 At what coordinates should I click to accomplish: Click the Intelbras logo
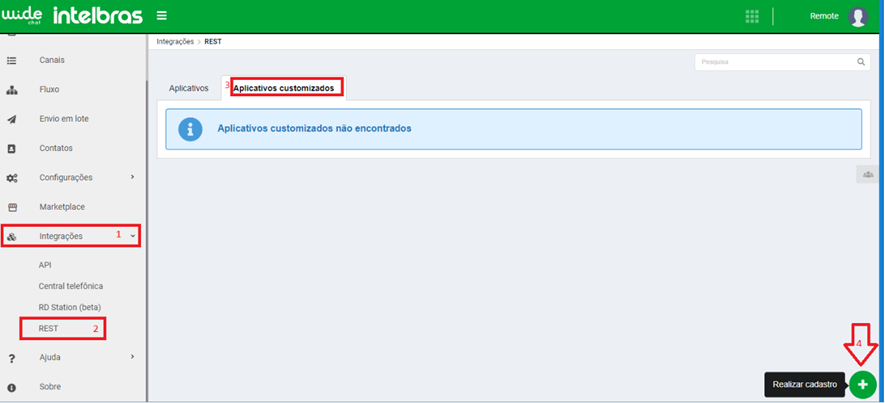pos(98,16)
